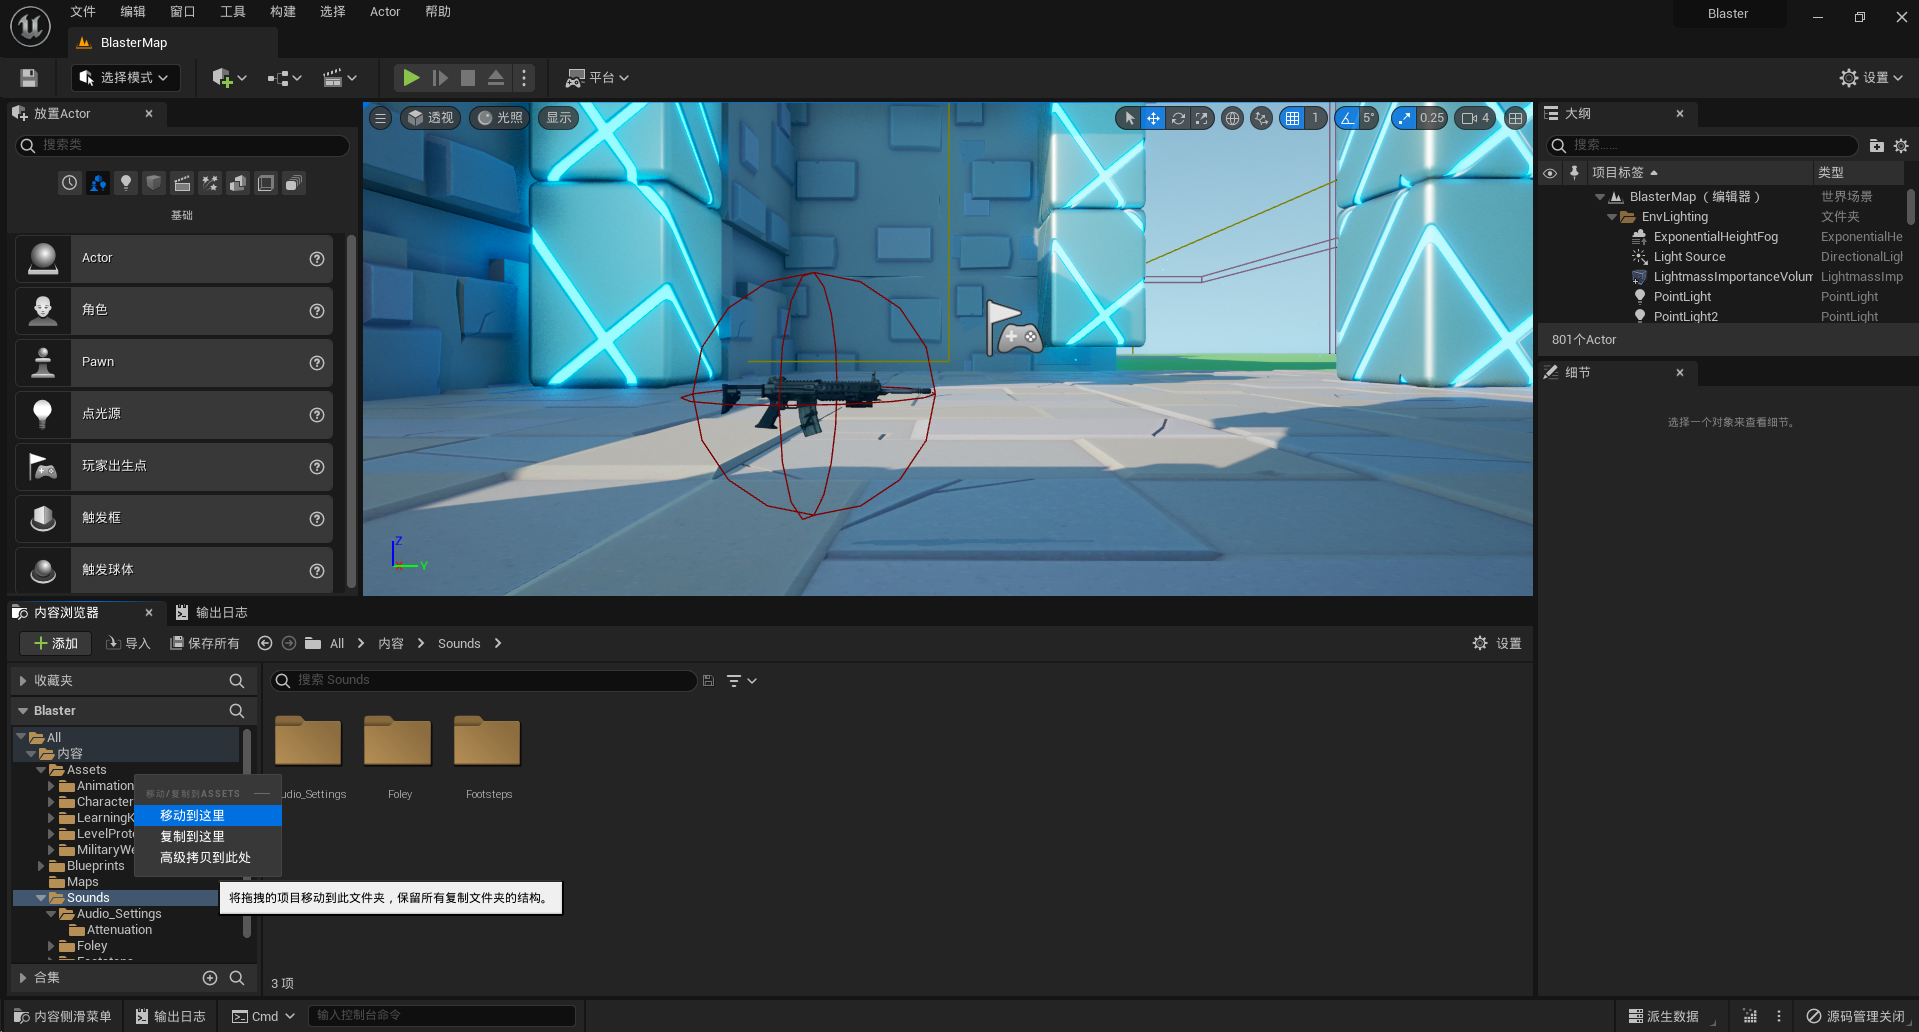Save the current level with the floppy icon
The image size is (1919, 1032).
point(29,78)
